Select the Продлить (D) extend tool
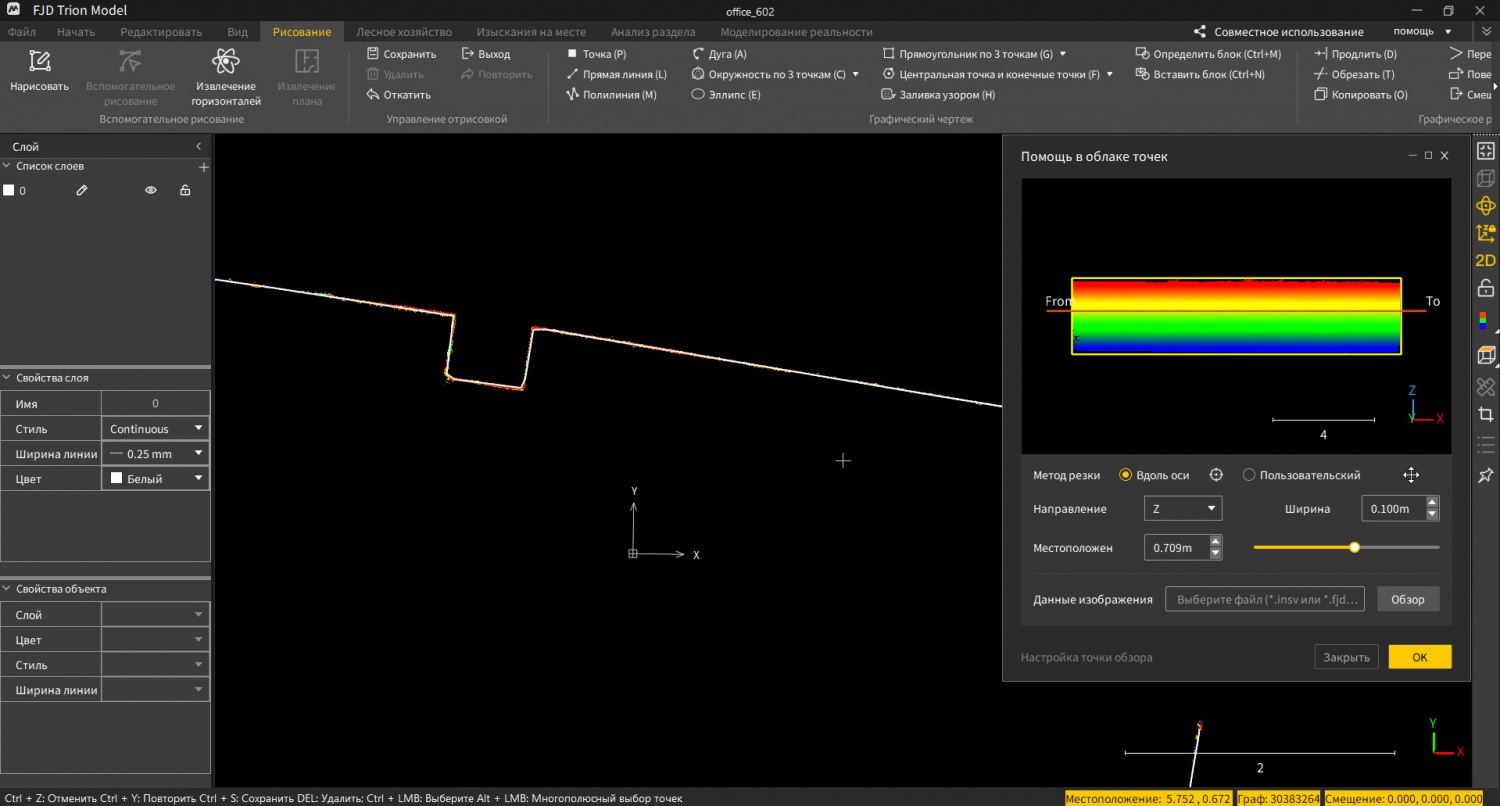The image size is (1500, 806). click(x=1355, y=54)
